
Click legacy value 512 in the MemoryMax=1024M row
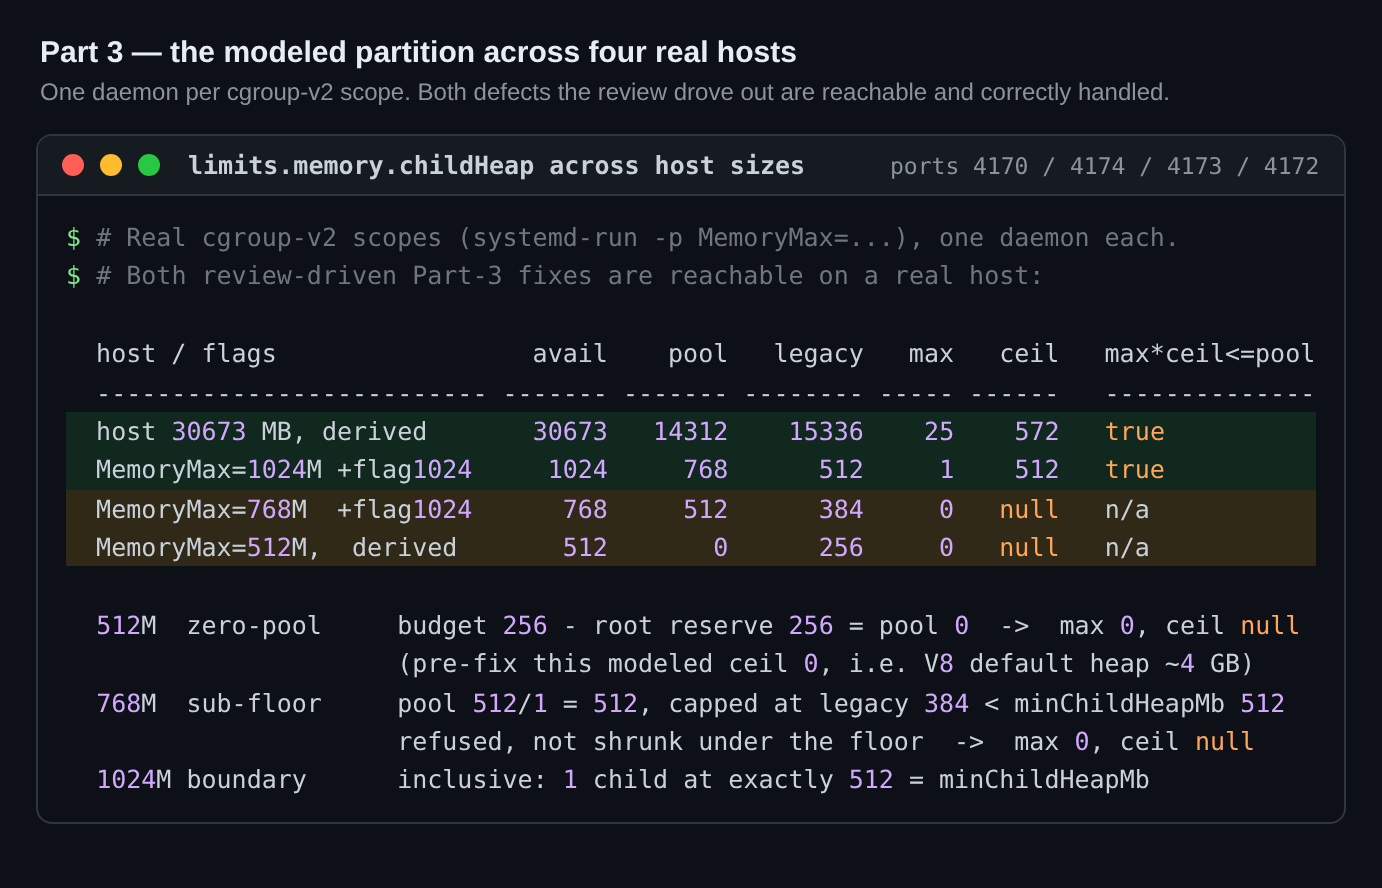click(x=841, y=470)
